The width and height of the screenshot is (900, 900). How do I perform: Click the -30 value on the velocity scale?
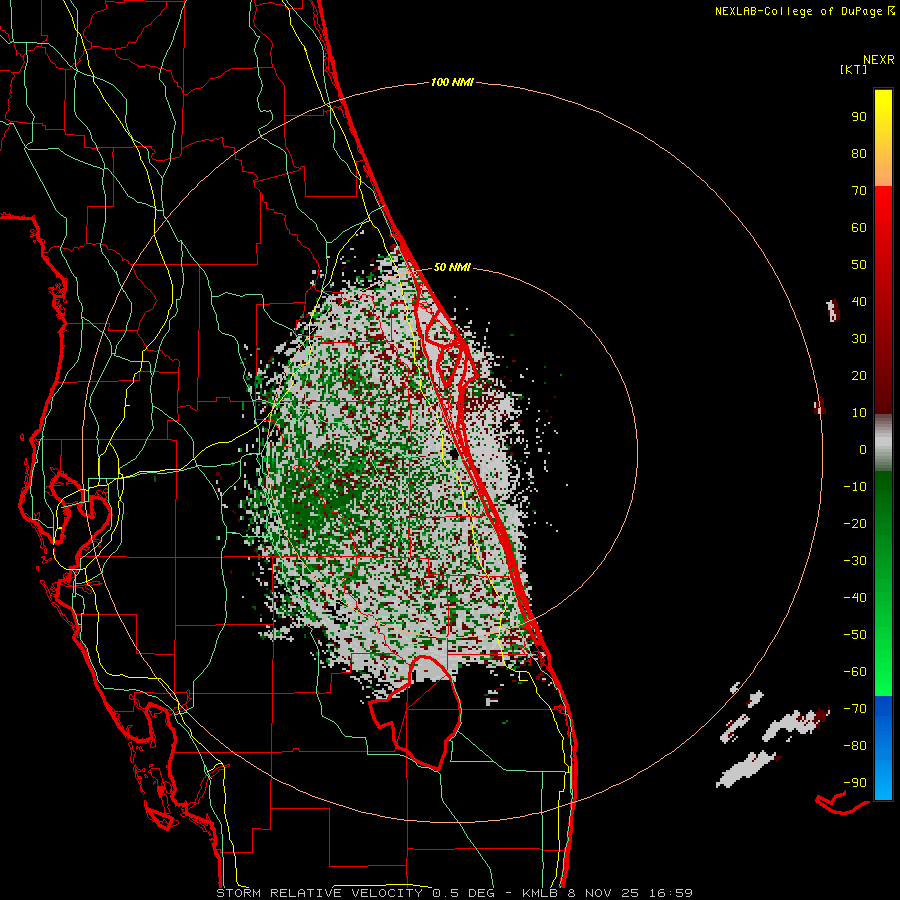point(855,561)
